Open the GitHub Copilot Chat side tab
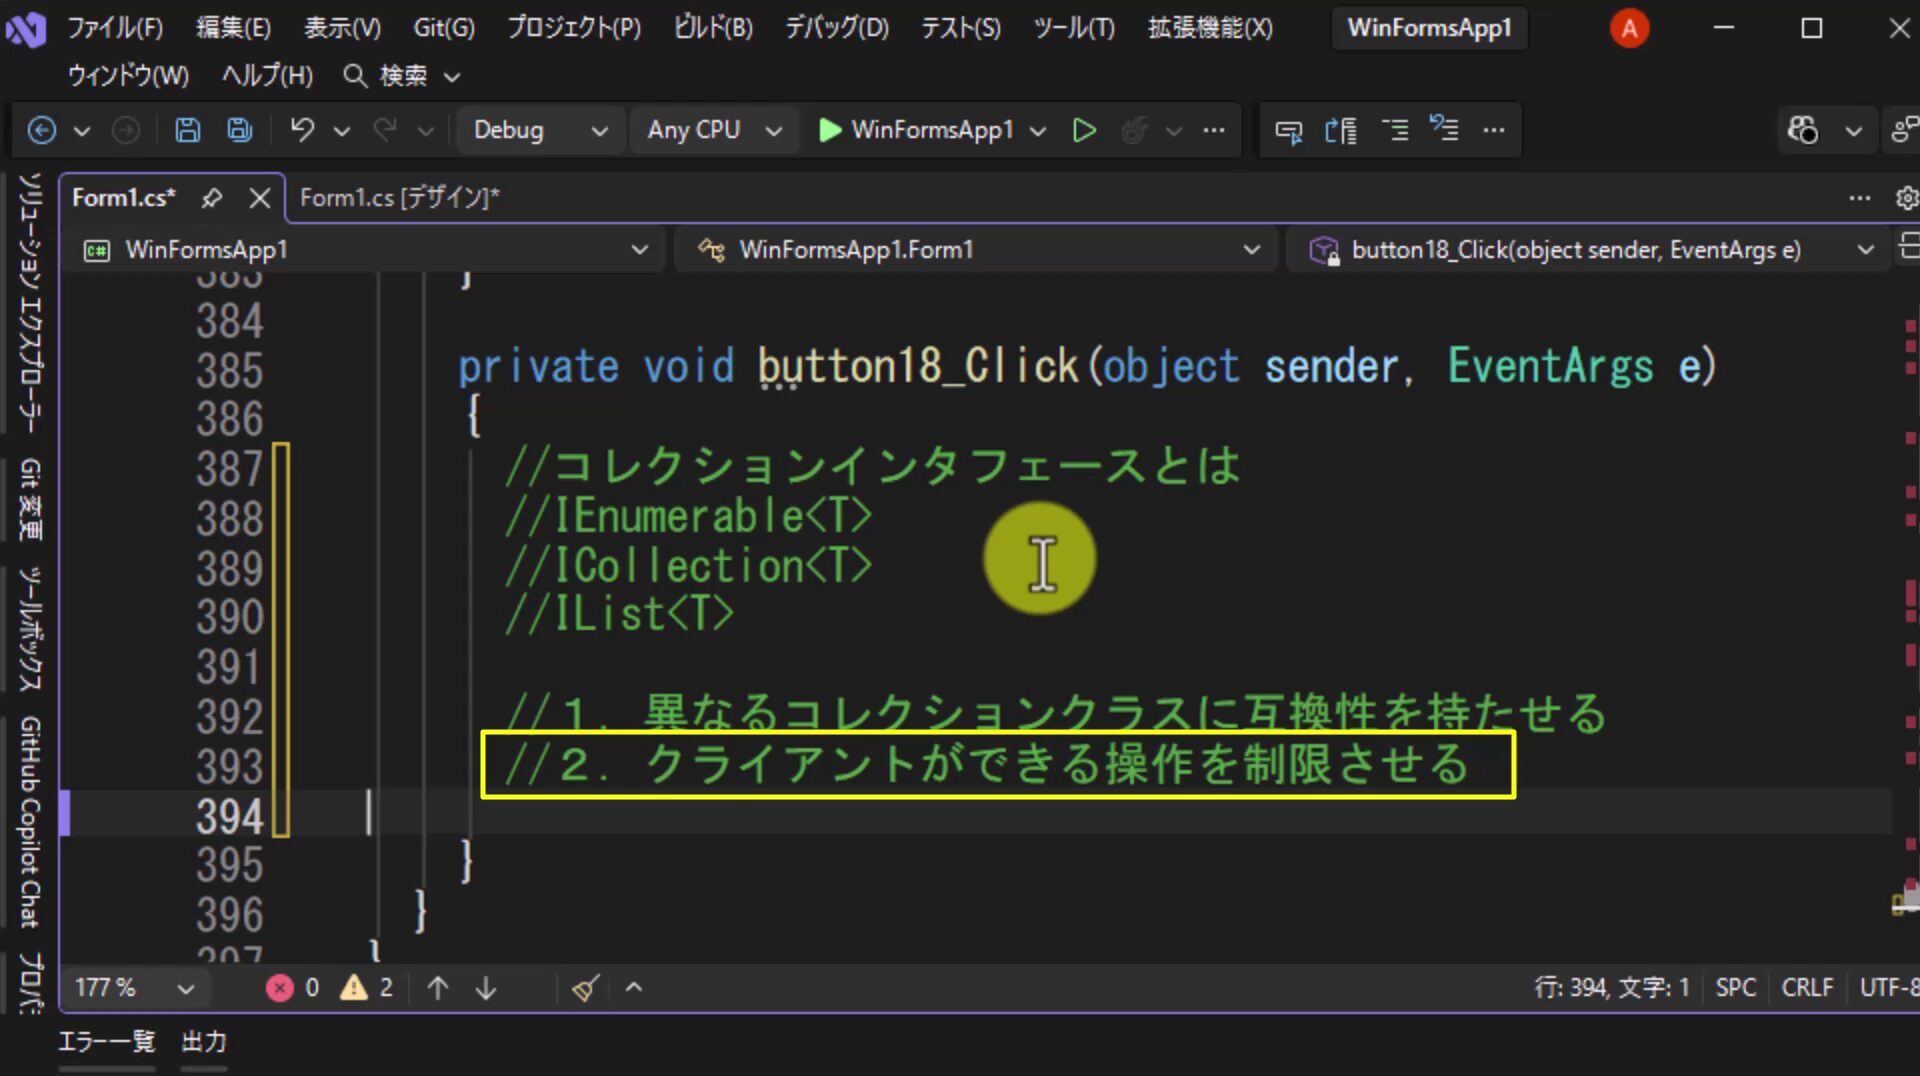Image resolution: width=1920 pixels, height=1076 pixels. point(30,822)
